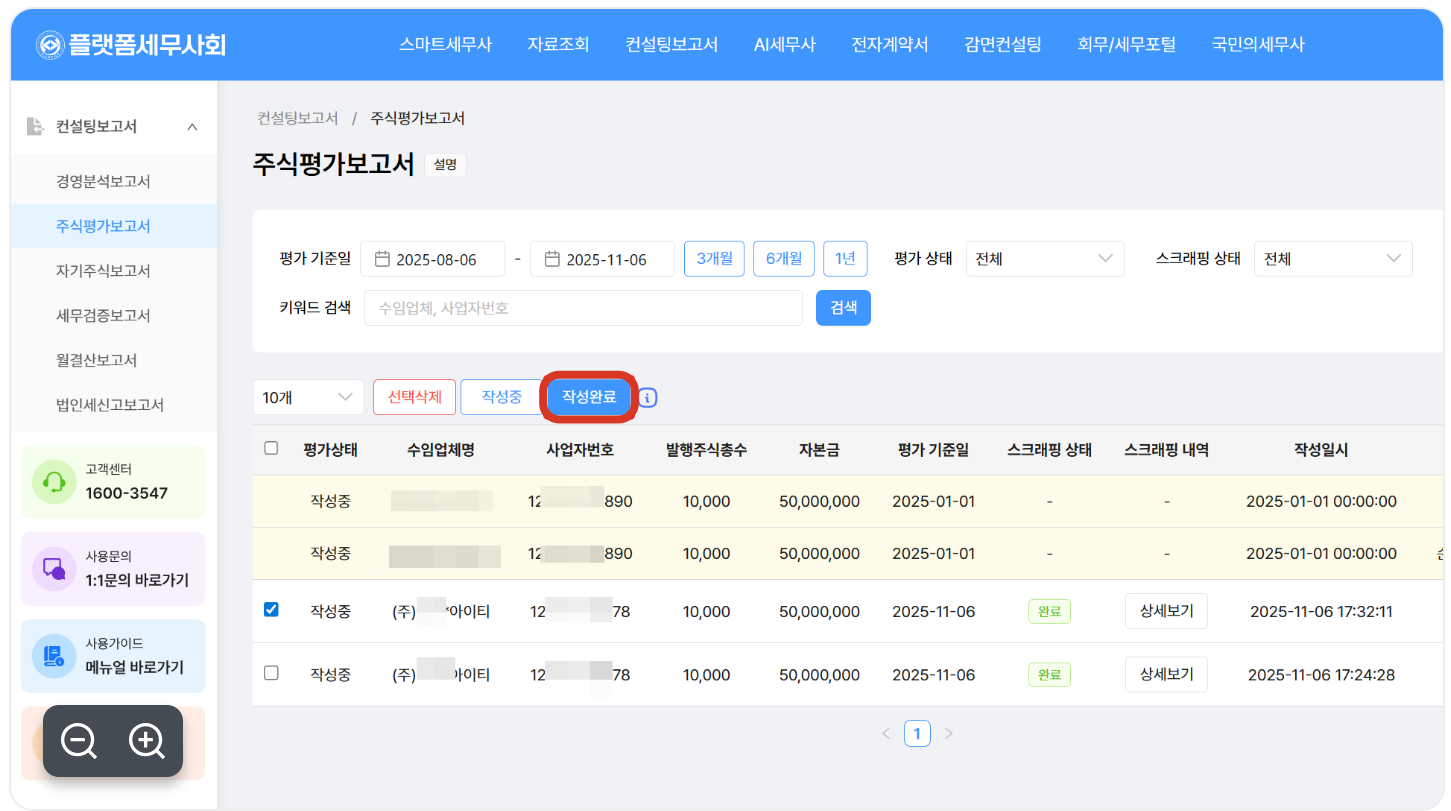Open 스마트세무사 top menu
The image size is (1451, 811).
point(446,44)
